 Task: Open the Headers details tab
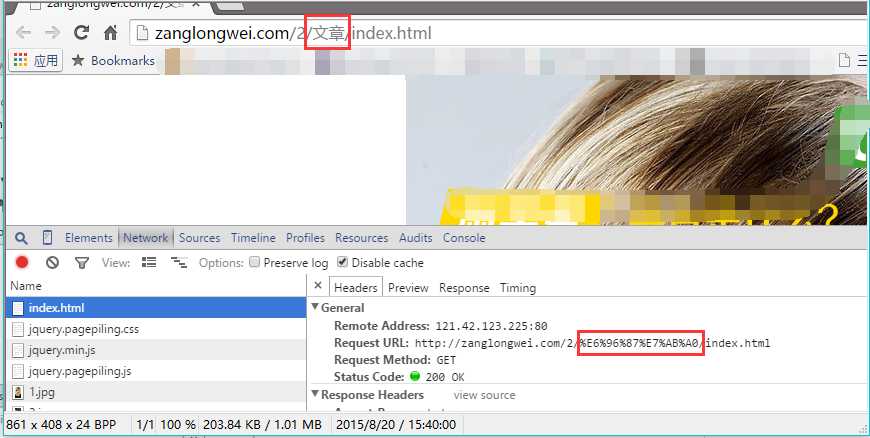coord(356,288)
